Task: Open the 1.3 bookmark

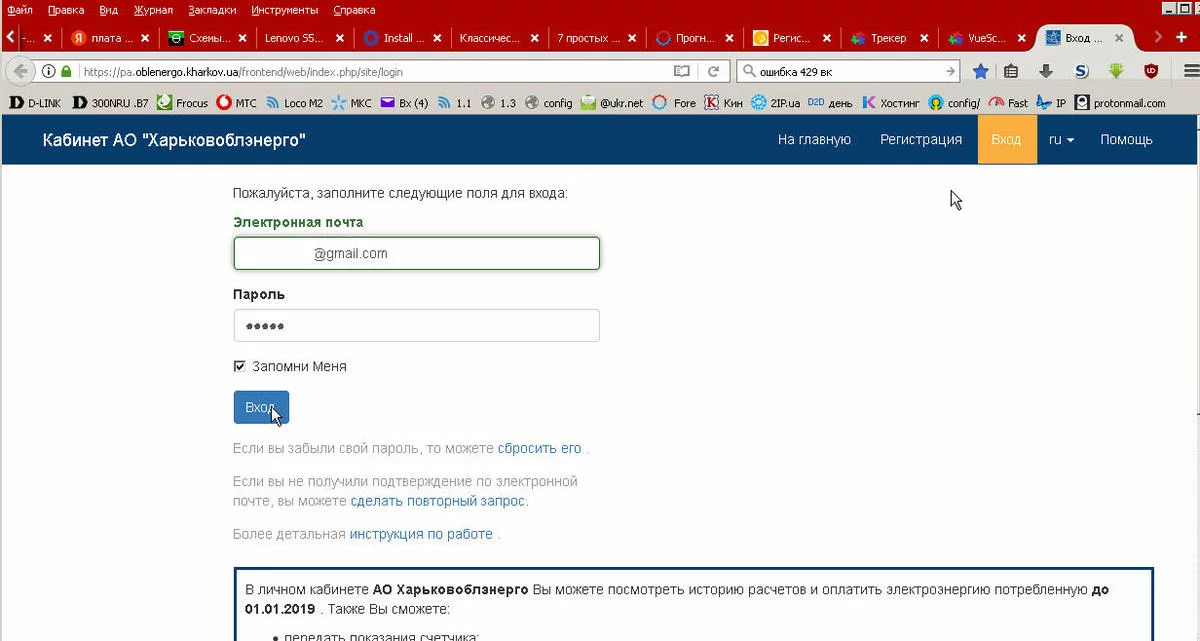Action: 498,102
